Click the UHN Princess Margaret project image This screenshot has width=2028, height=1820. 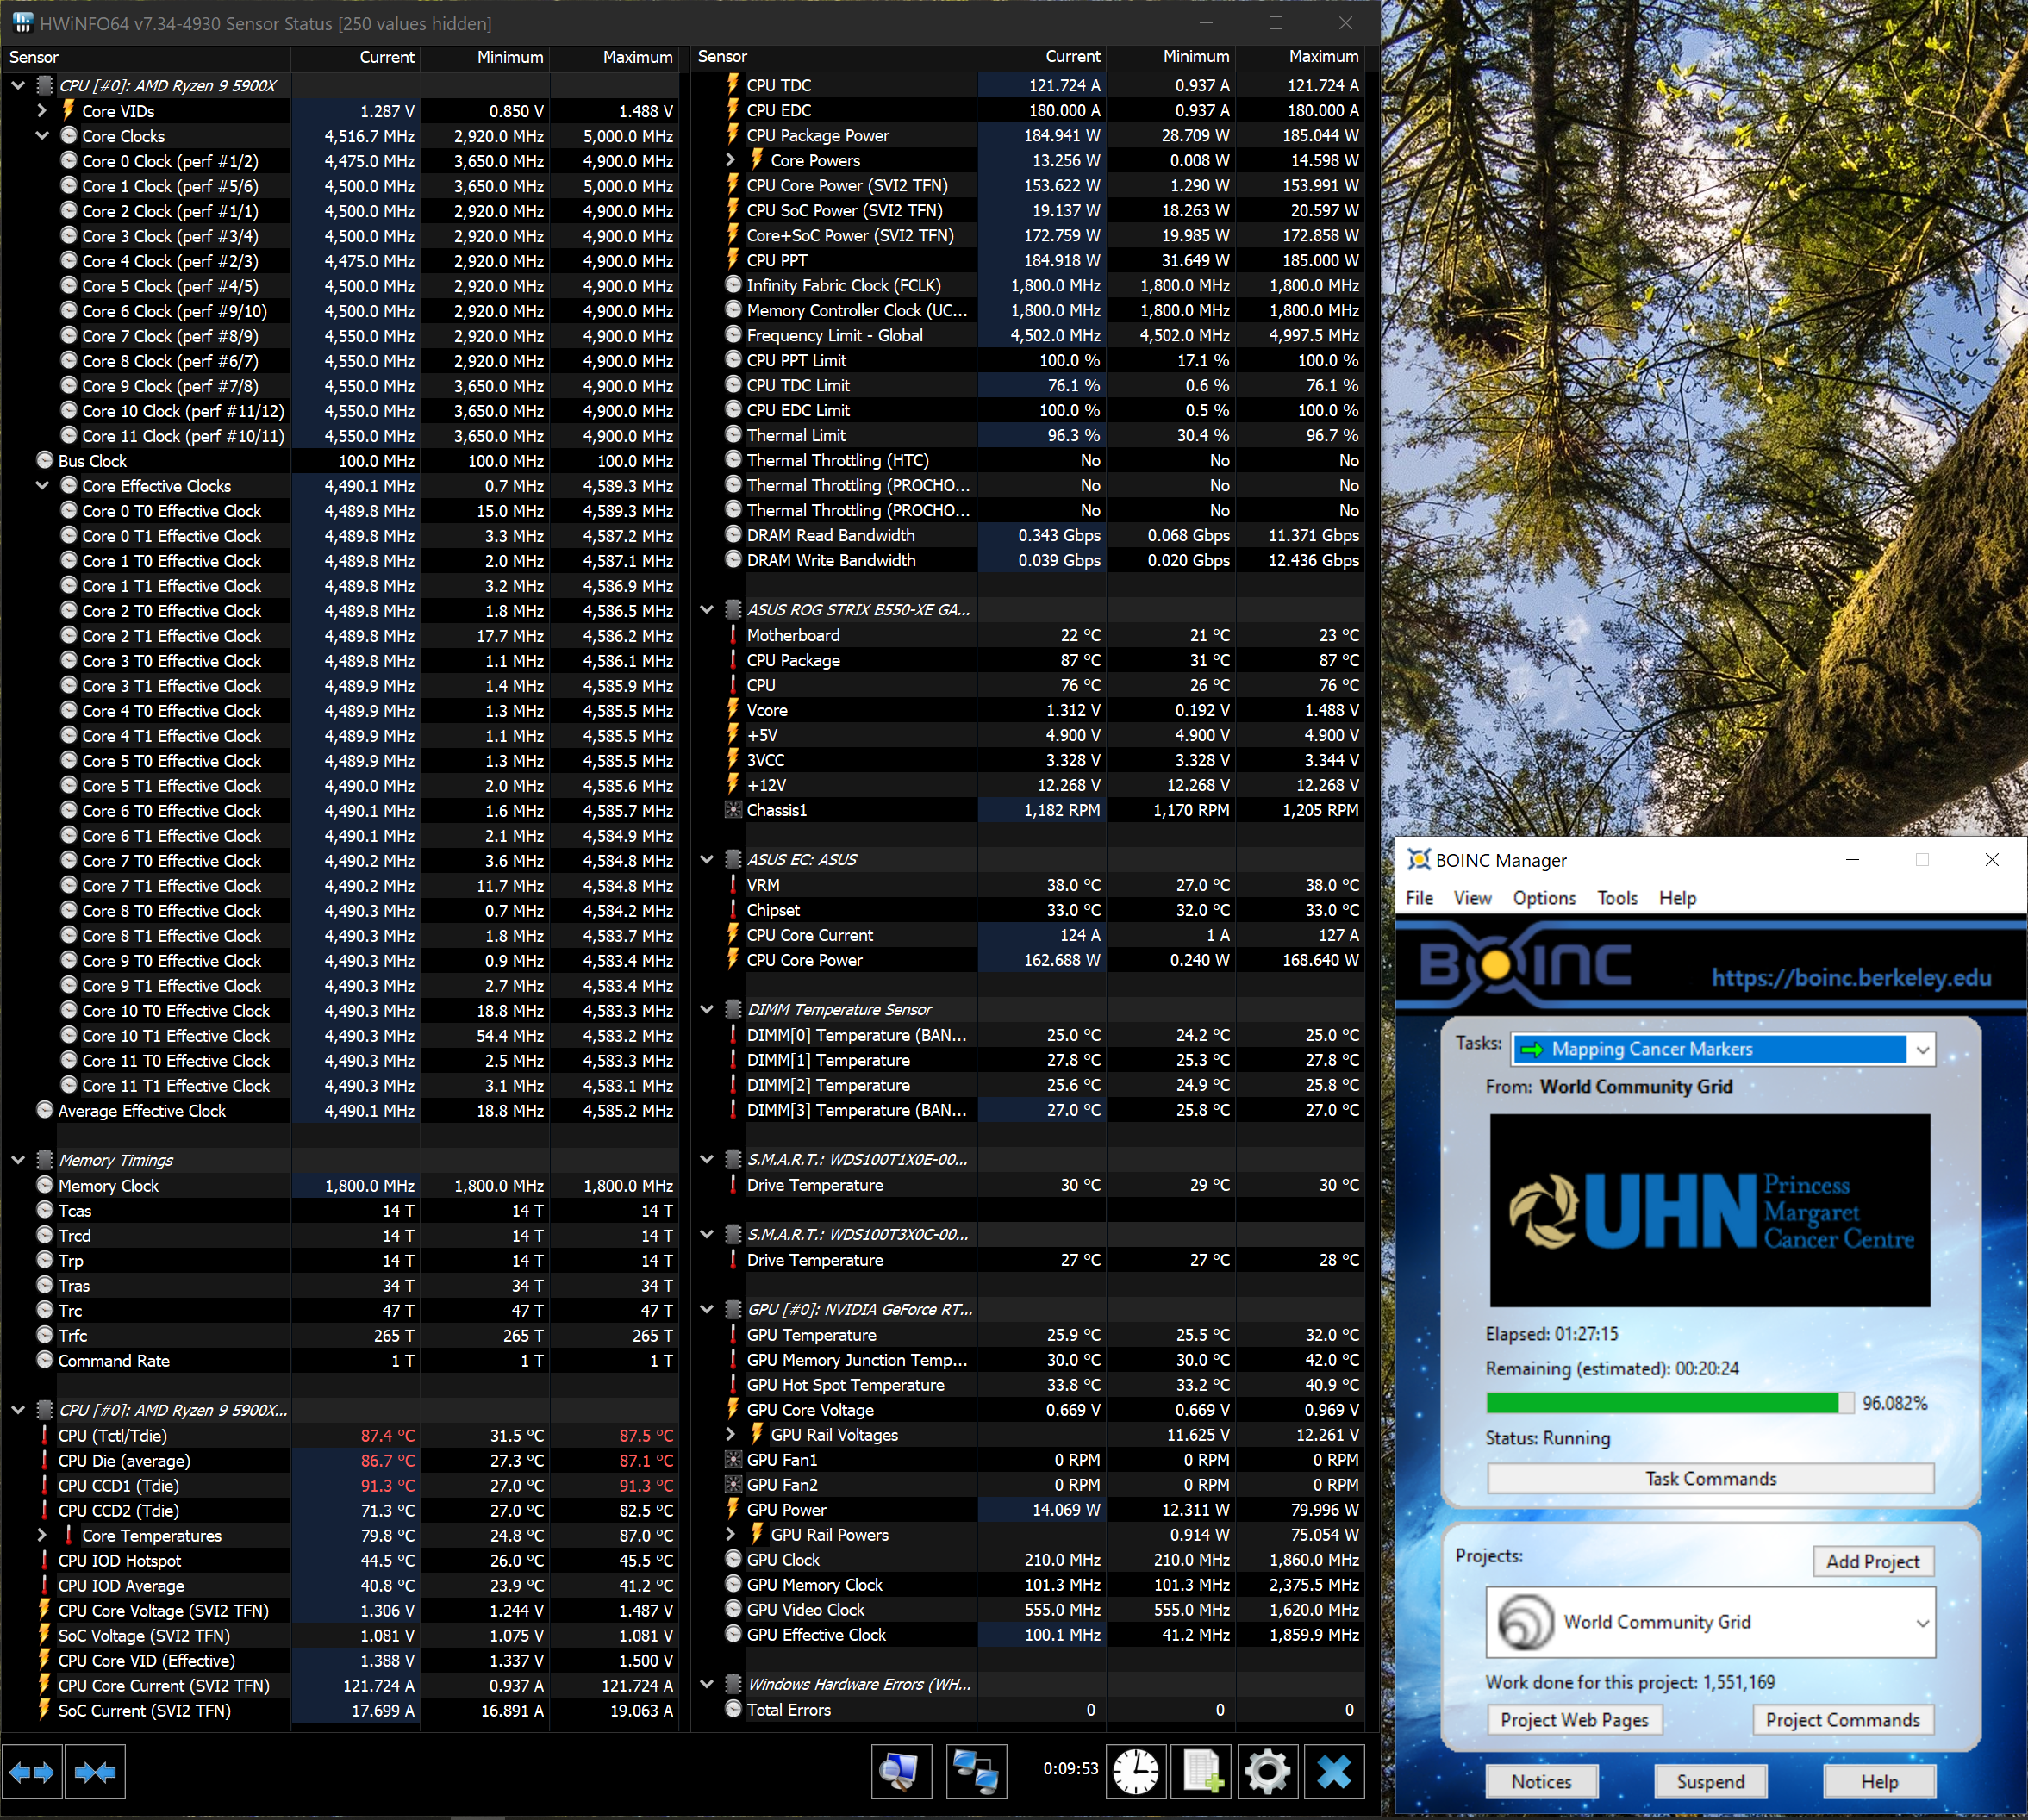pos(1710,1210)
